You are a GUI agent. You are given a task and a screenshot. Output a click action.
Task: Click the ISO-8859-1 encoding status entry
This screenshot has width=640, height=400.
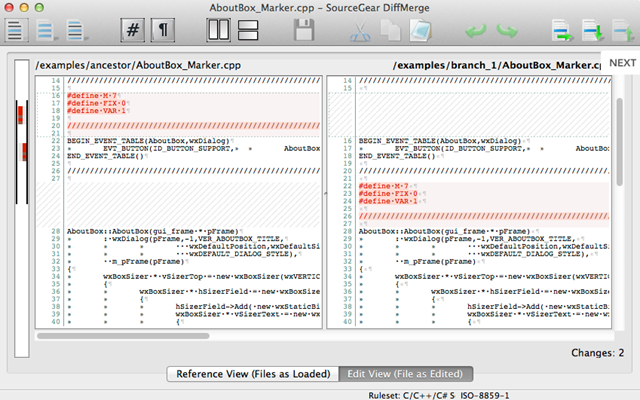coord(485,395)
